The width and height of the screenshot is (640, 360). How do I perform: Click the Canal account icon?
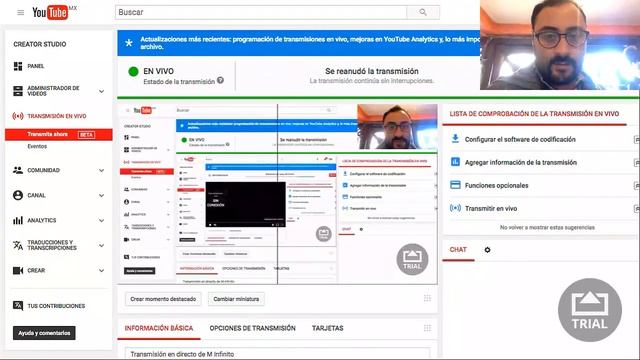pos(18,195)
